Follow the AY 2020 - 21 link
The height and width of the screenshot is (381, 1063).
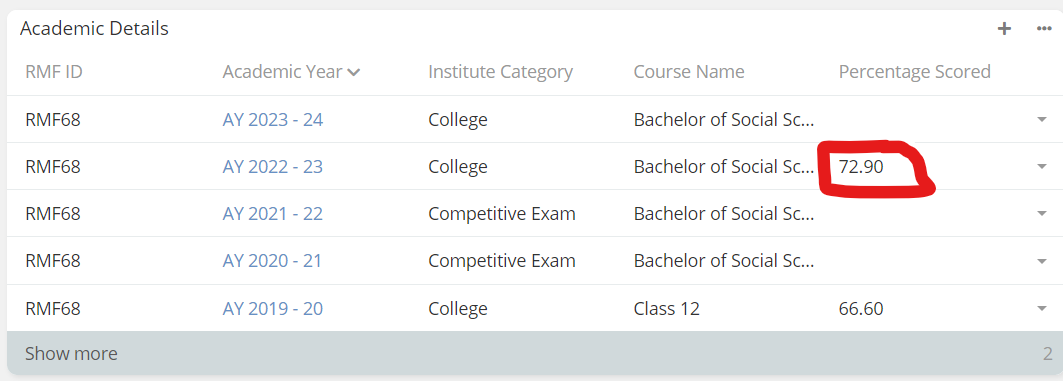click(x=272, y=261)
